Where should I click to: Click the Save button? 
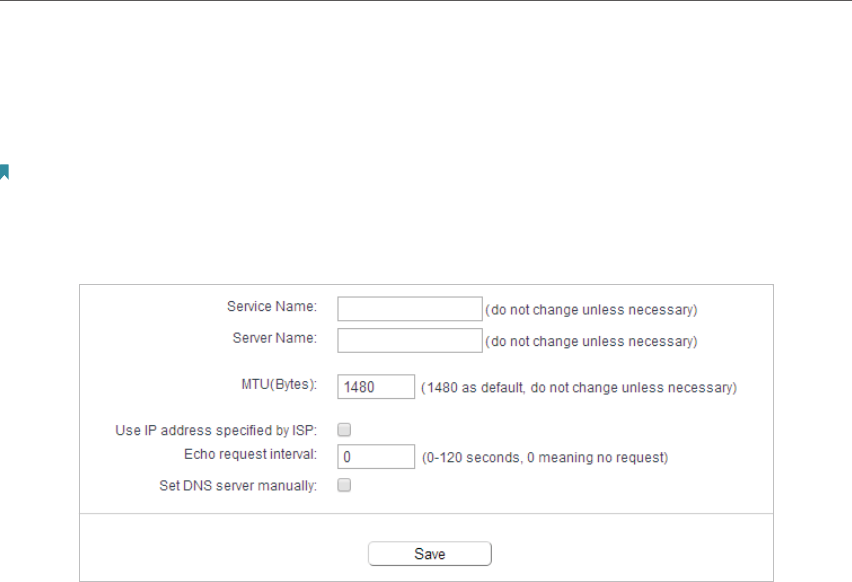(x=430, y=554)
